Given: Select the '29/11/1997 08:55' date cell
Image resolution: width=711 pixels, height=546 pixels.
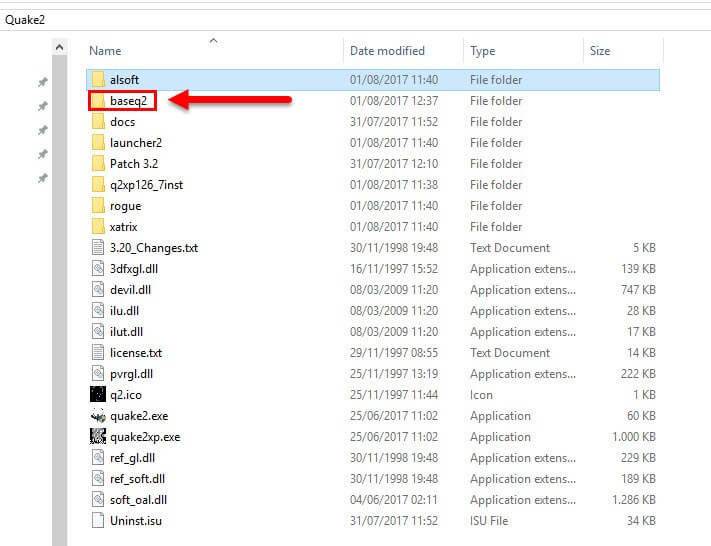Looking at the screenshot, I should 394,353.
